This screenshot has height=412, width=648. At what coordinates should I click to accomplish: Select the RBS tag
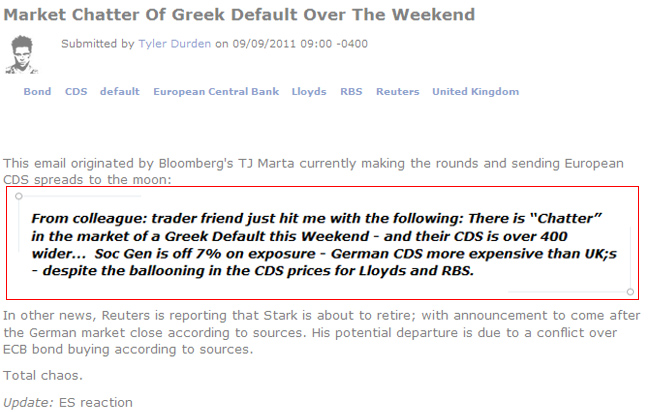[x=351, y=92]
